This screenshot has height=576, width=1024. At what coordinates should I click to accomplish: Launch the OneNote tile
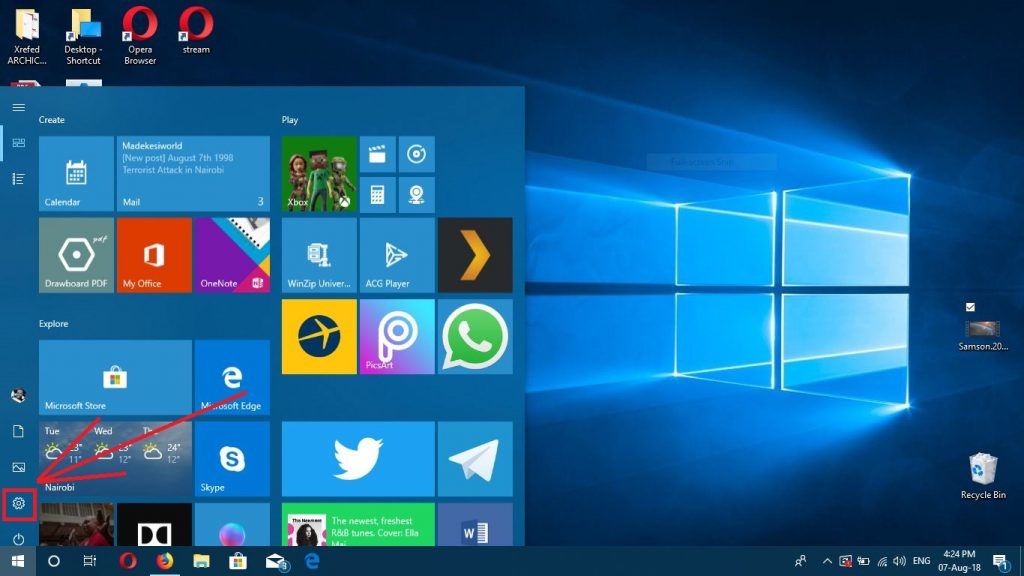232,255
